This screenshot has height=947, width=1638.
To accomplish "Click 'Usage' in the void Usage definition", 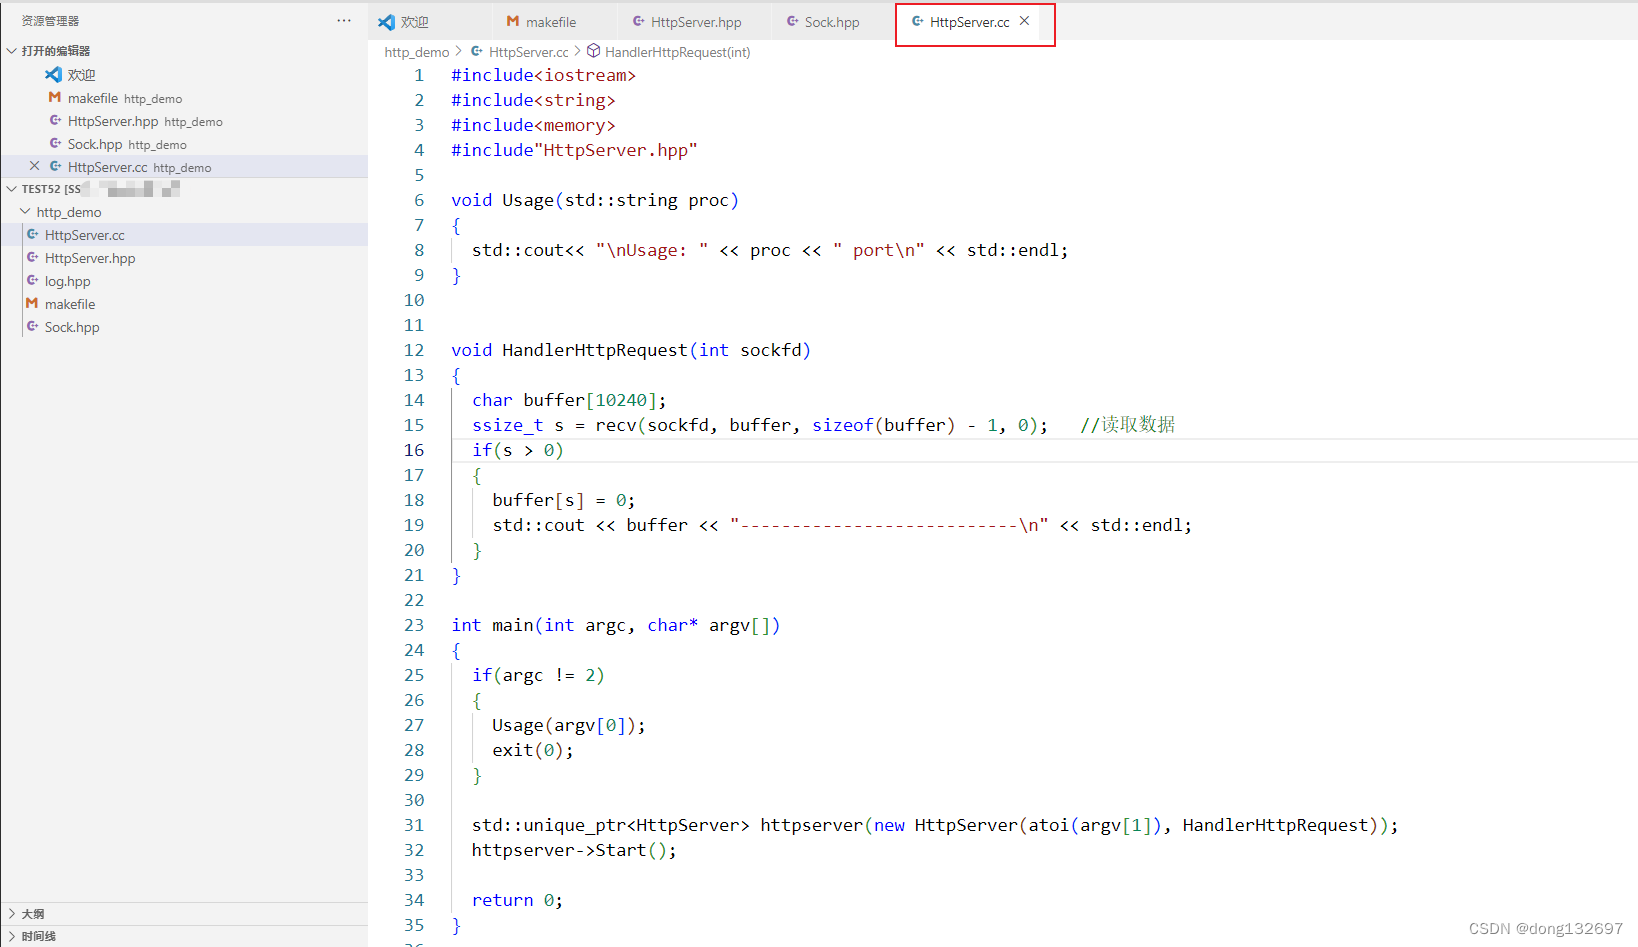I will [x=528, y=200].
